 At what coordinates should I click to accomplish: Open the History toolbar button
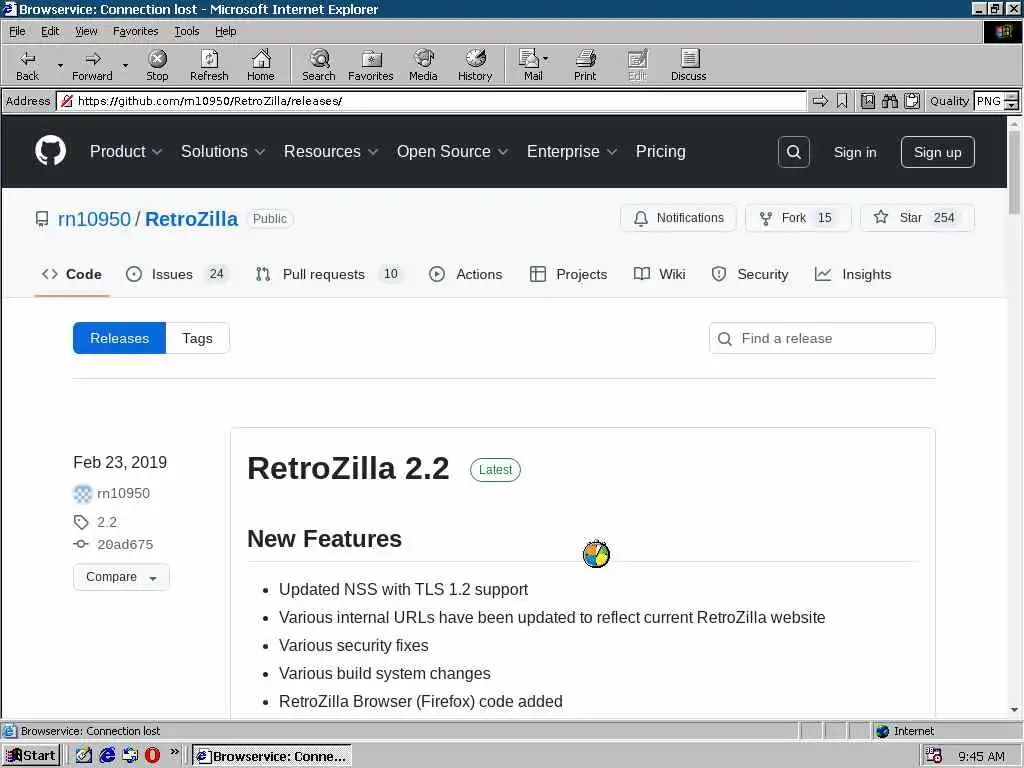(x=475, y=65)
